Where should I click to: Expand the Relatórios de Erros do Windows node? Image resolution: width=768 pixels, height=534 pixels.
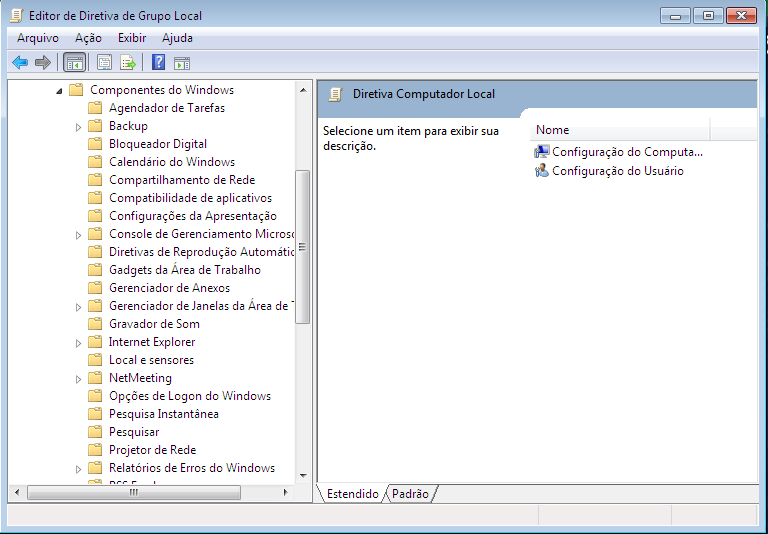point(78,469)
